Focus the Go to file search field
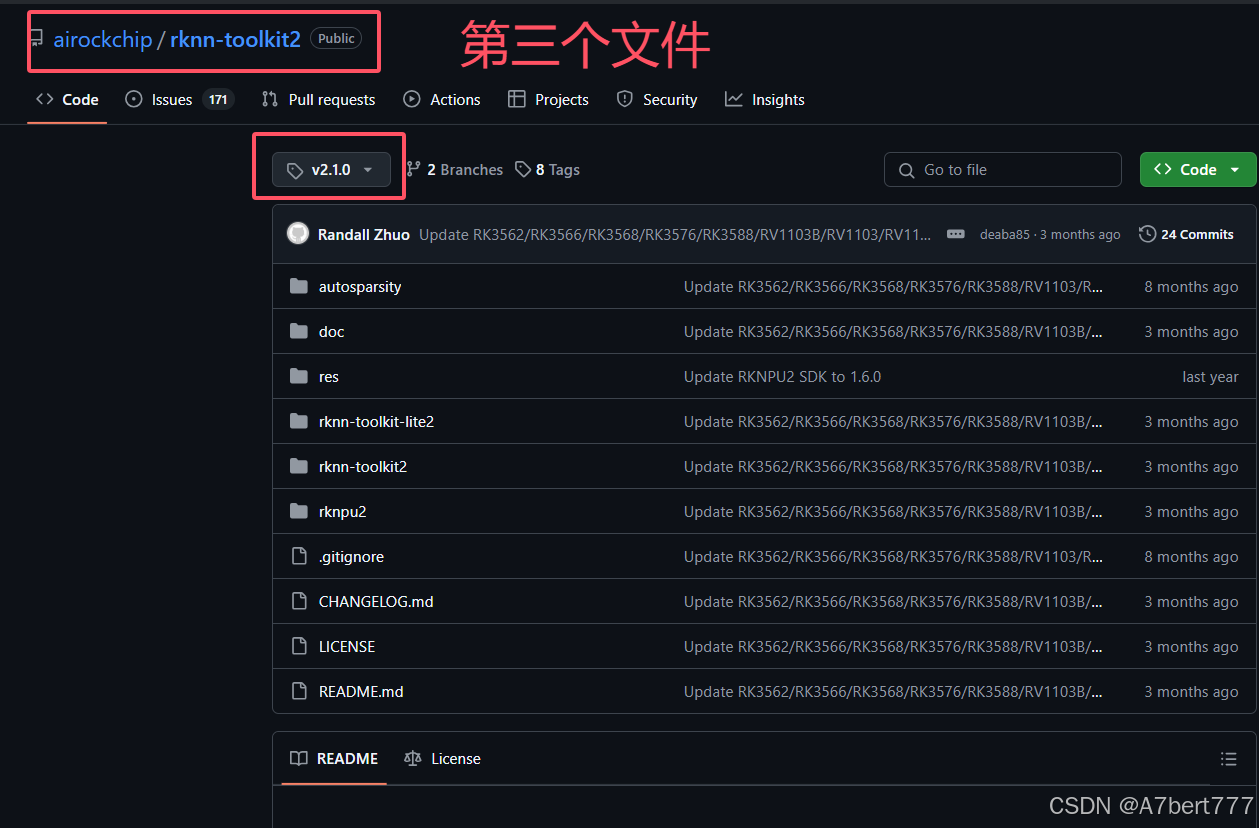 point(1003,170)
